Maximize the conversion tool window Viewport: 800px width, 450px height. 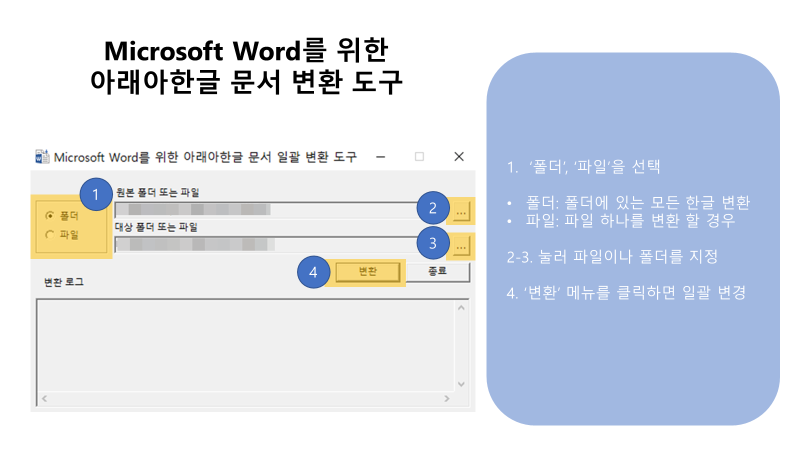(419, 157)
